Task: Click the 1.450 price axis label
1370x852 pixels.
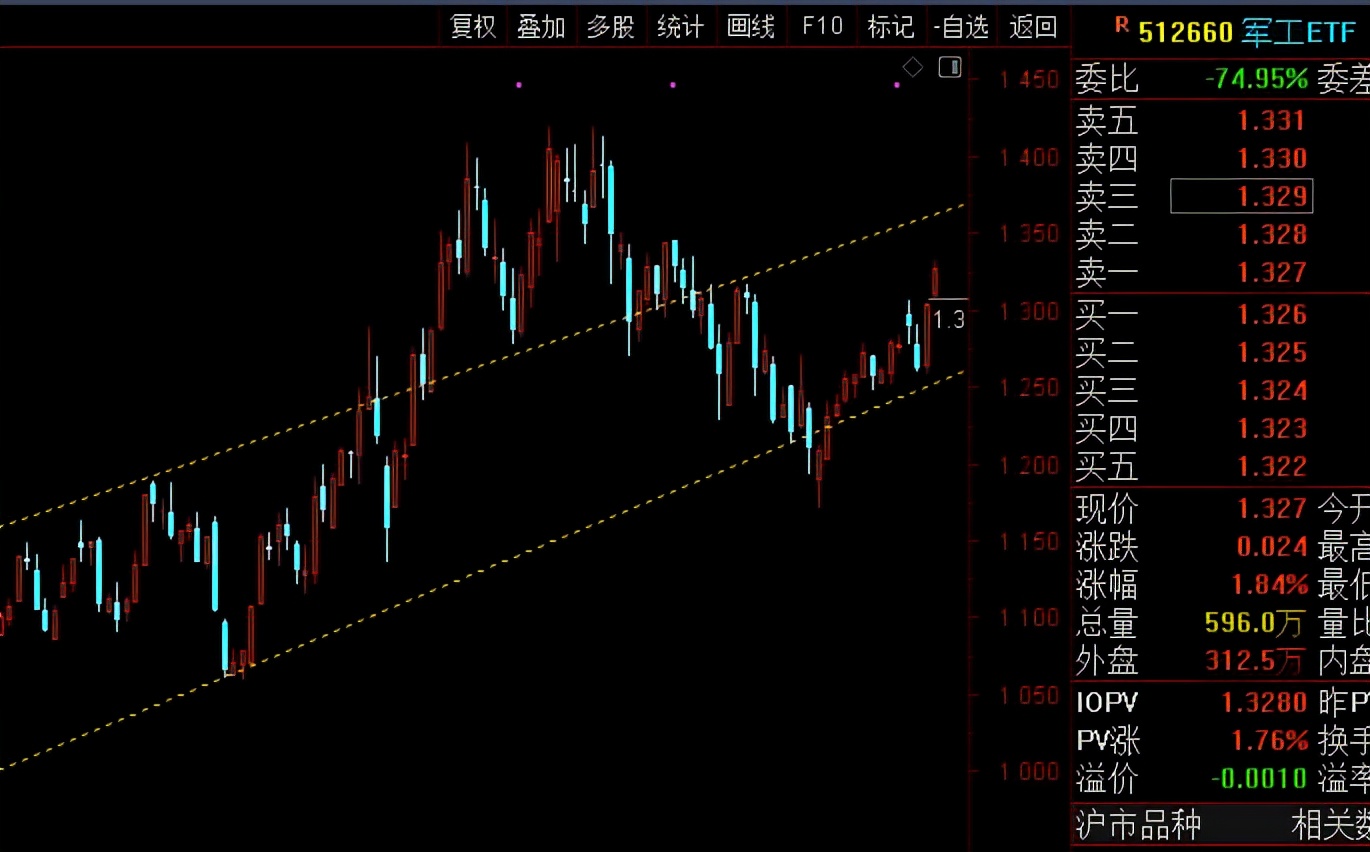Action: (x=1028, y=80)
